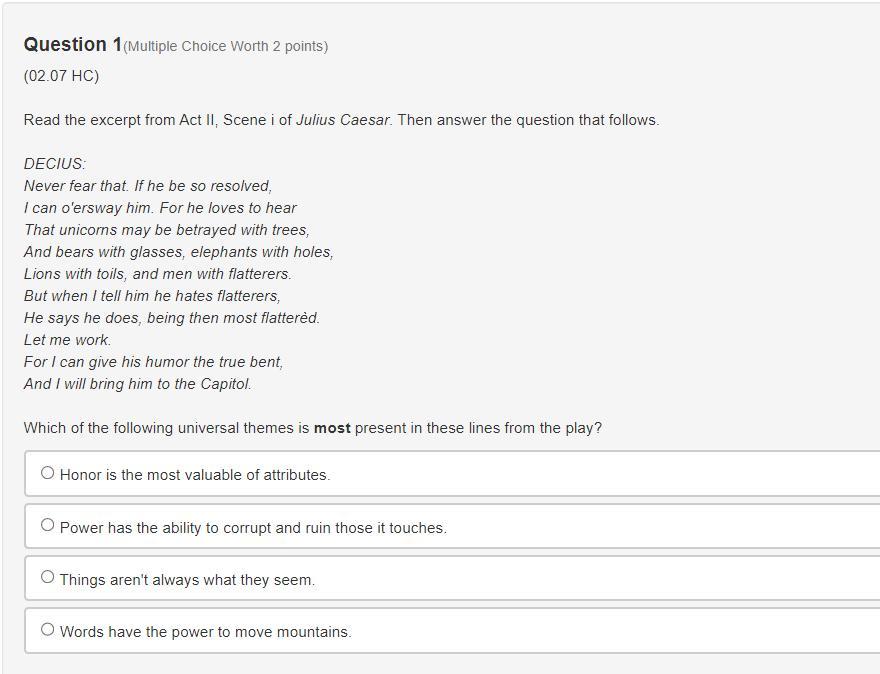Viewport: 880px width, 674px height.
Task: Click the line about unicorns betrayed with trees
Action: (167, 230)
